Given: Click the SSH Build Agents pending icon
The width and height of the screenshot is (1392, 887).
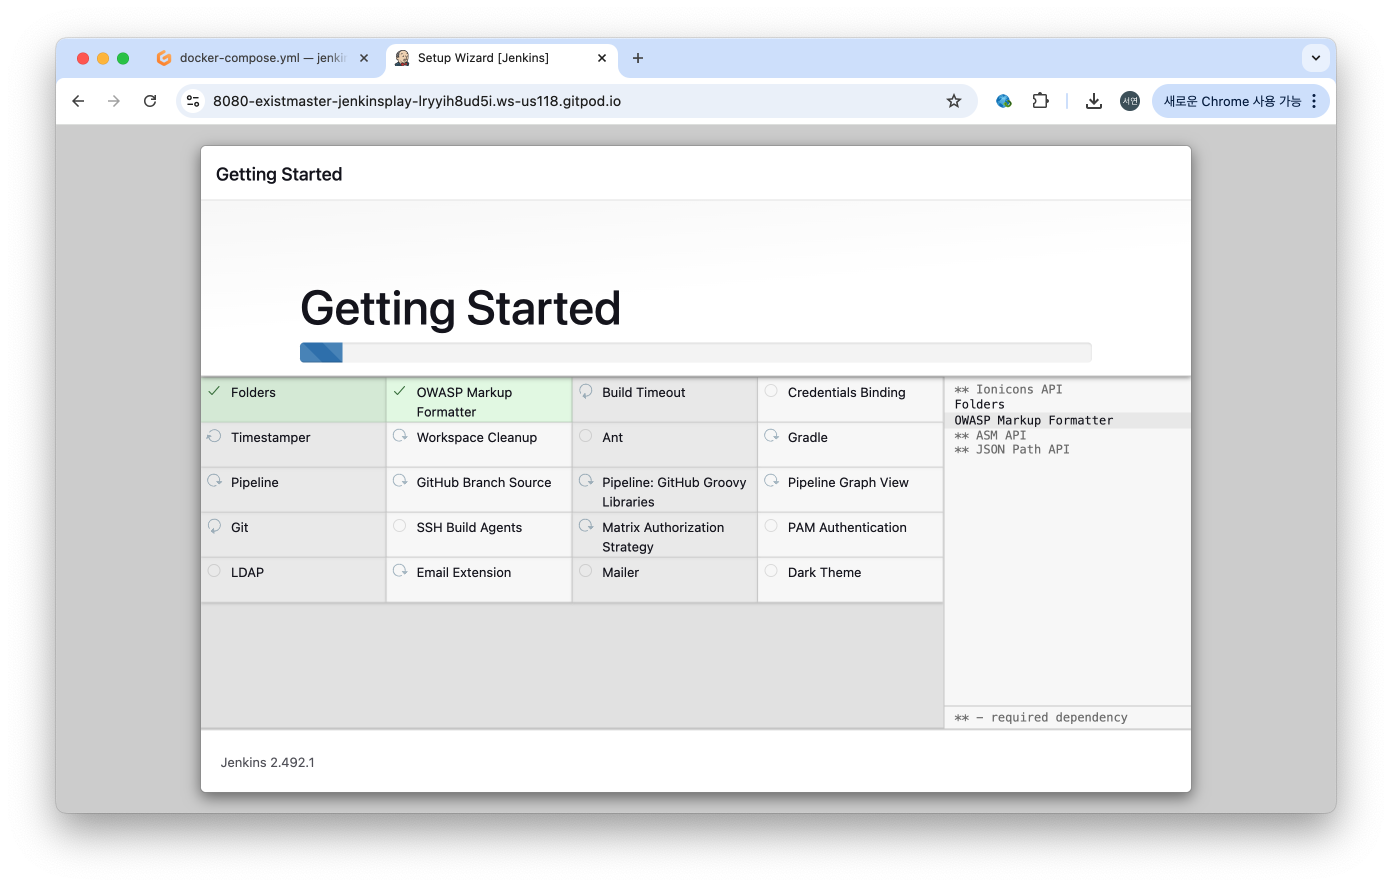Looking at the screenshot, I should coord(400,526).
